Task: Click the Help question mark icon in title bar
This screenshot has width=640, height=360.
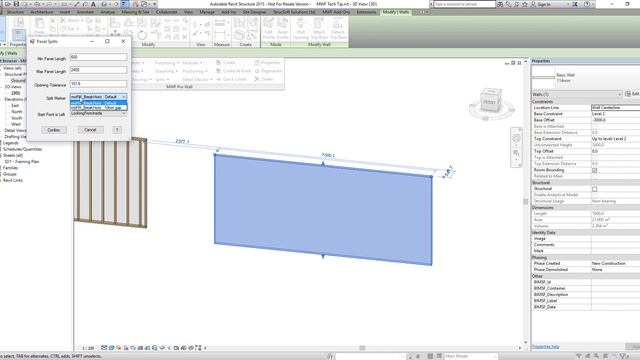Action: coord(587,4)
